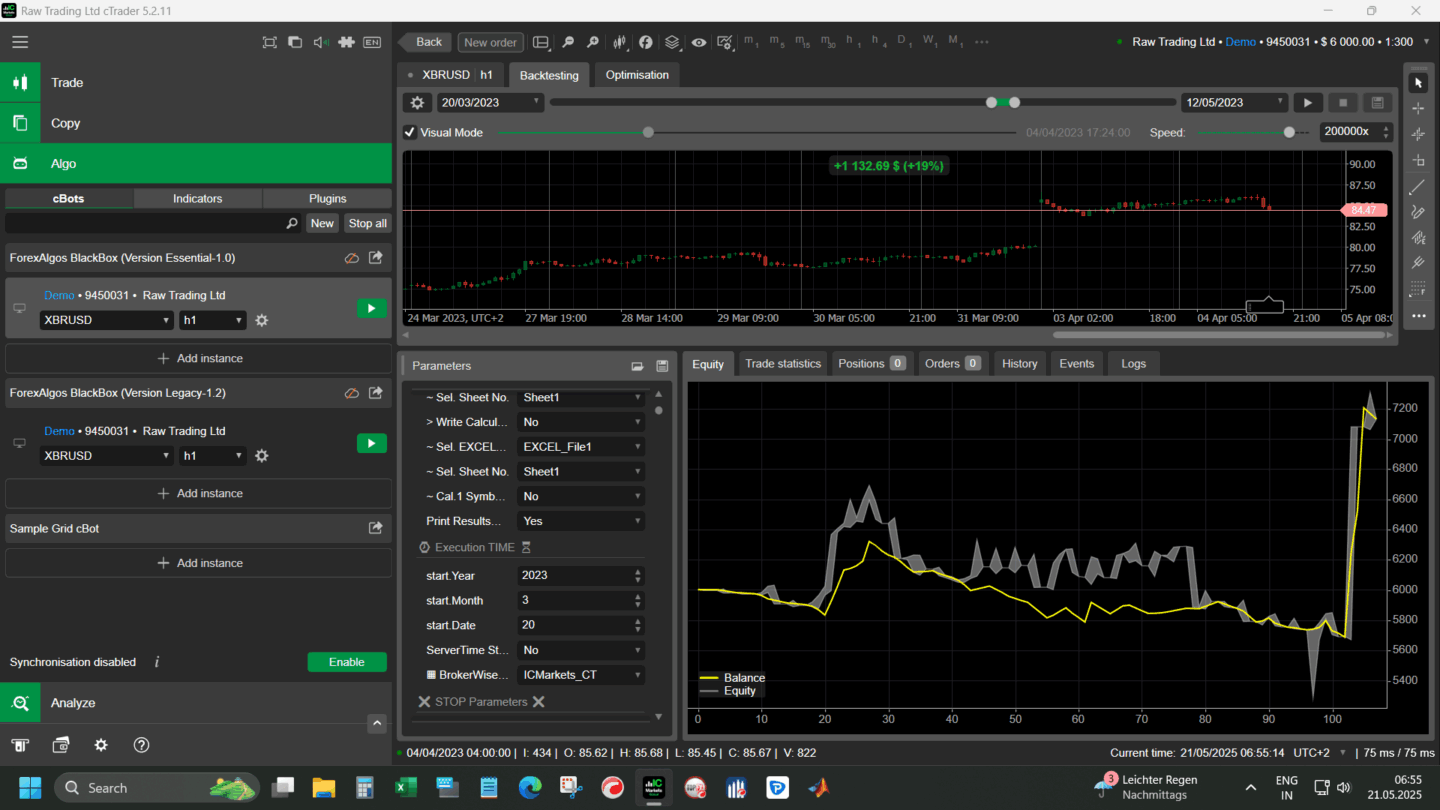Enable synchronisation with the Enable button

[x=346, y=662]
